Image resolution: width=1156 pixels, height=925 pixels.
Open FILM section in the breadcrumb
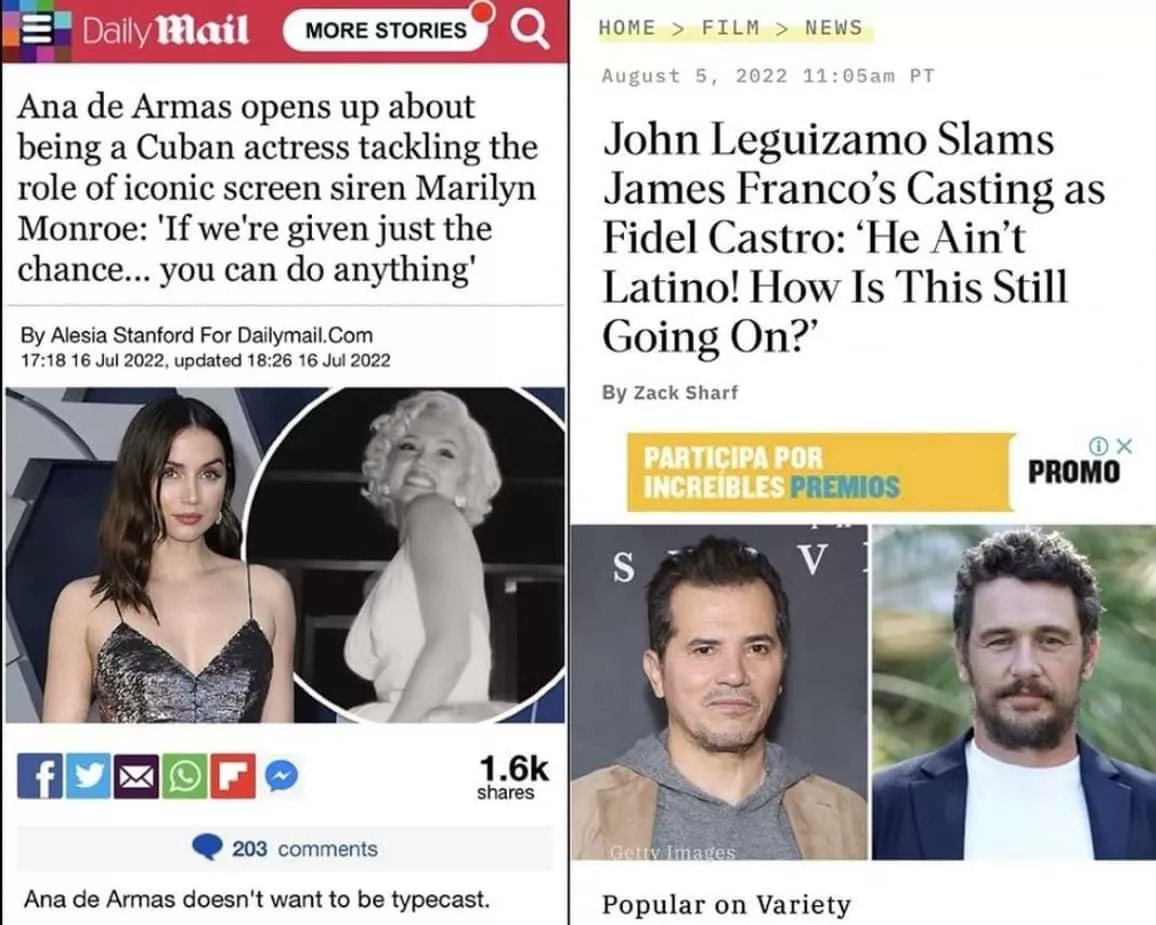730,28
